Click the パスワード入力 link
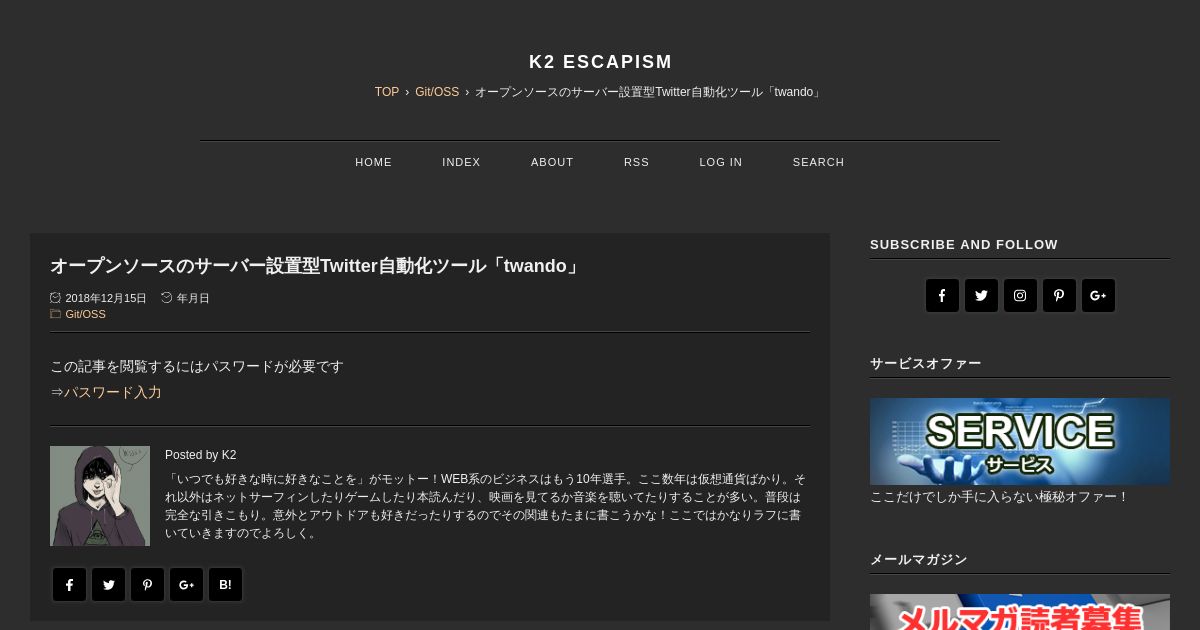This screenshot has height=630, width=1200. (x=113, y=393)
